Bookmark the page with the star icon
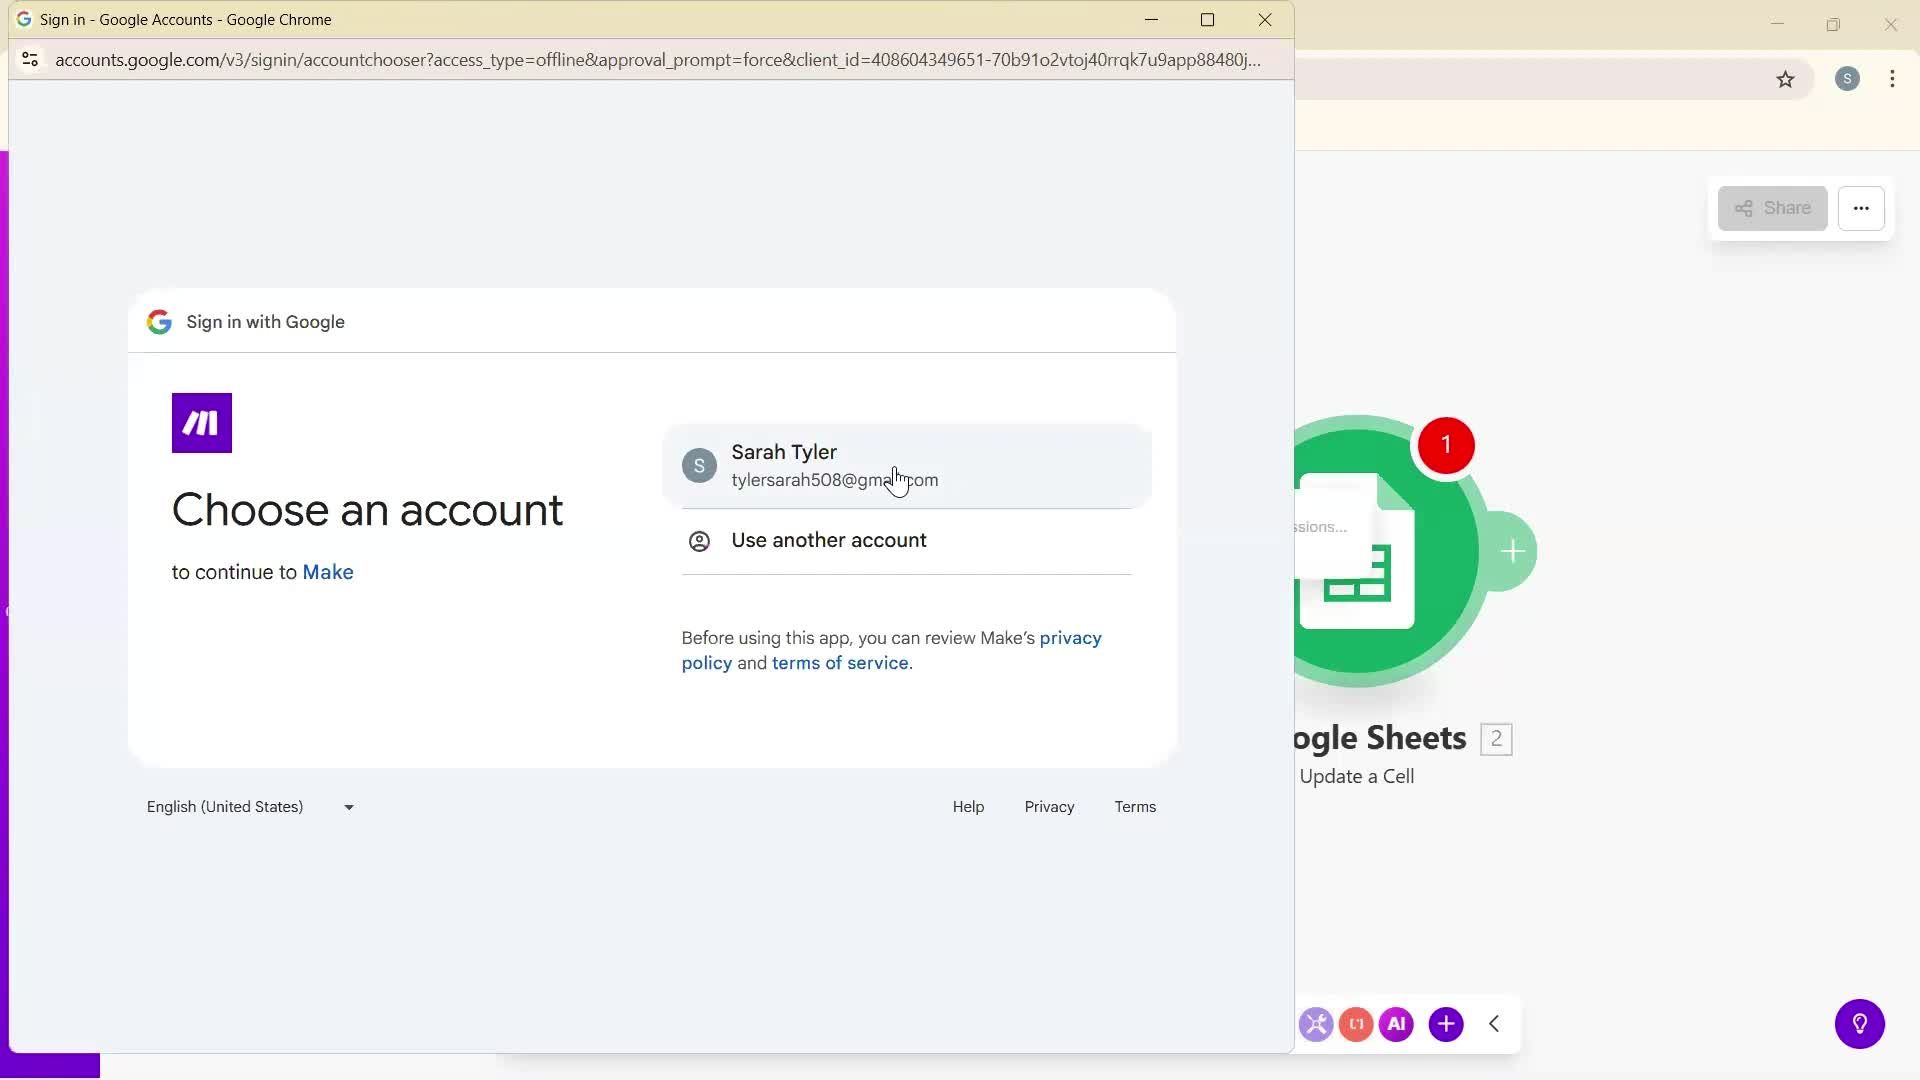The image size is (1920, 1080). [1786, 79]
